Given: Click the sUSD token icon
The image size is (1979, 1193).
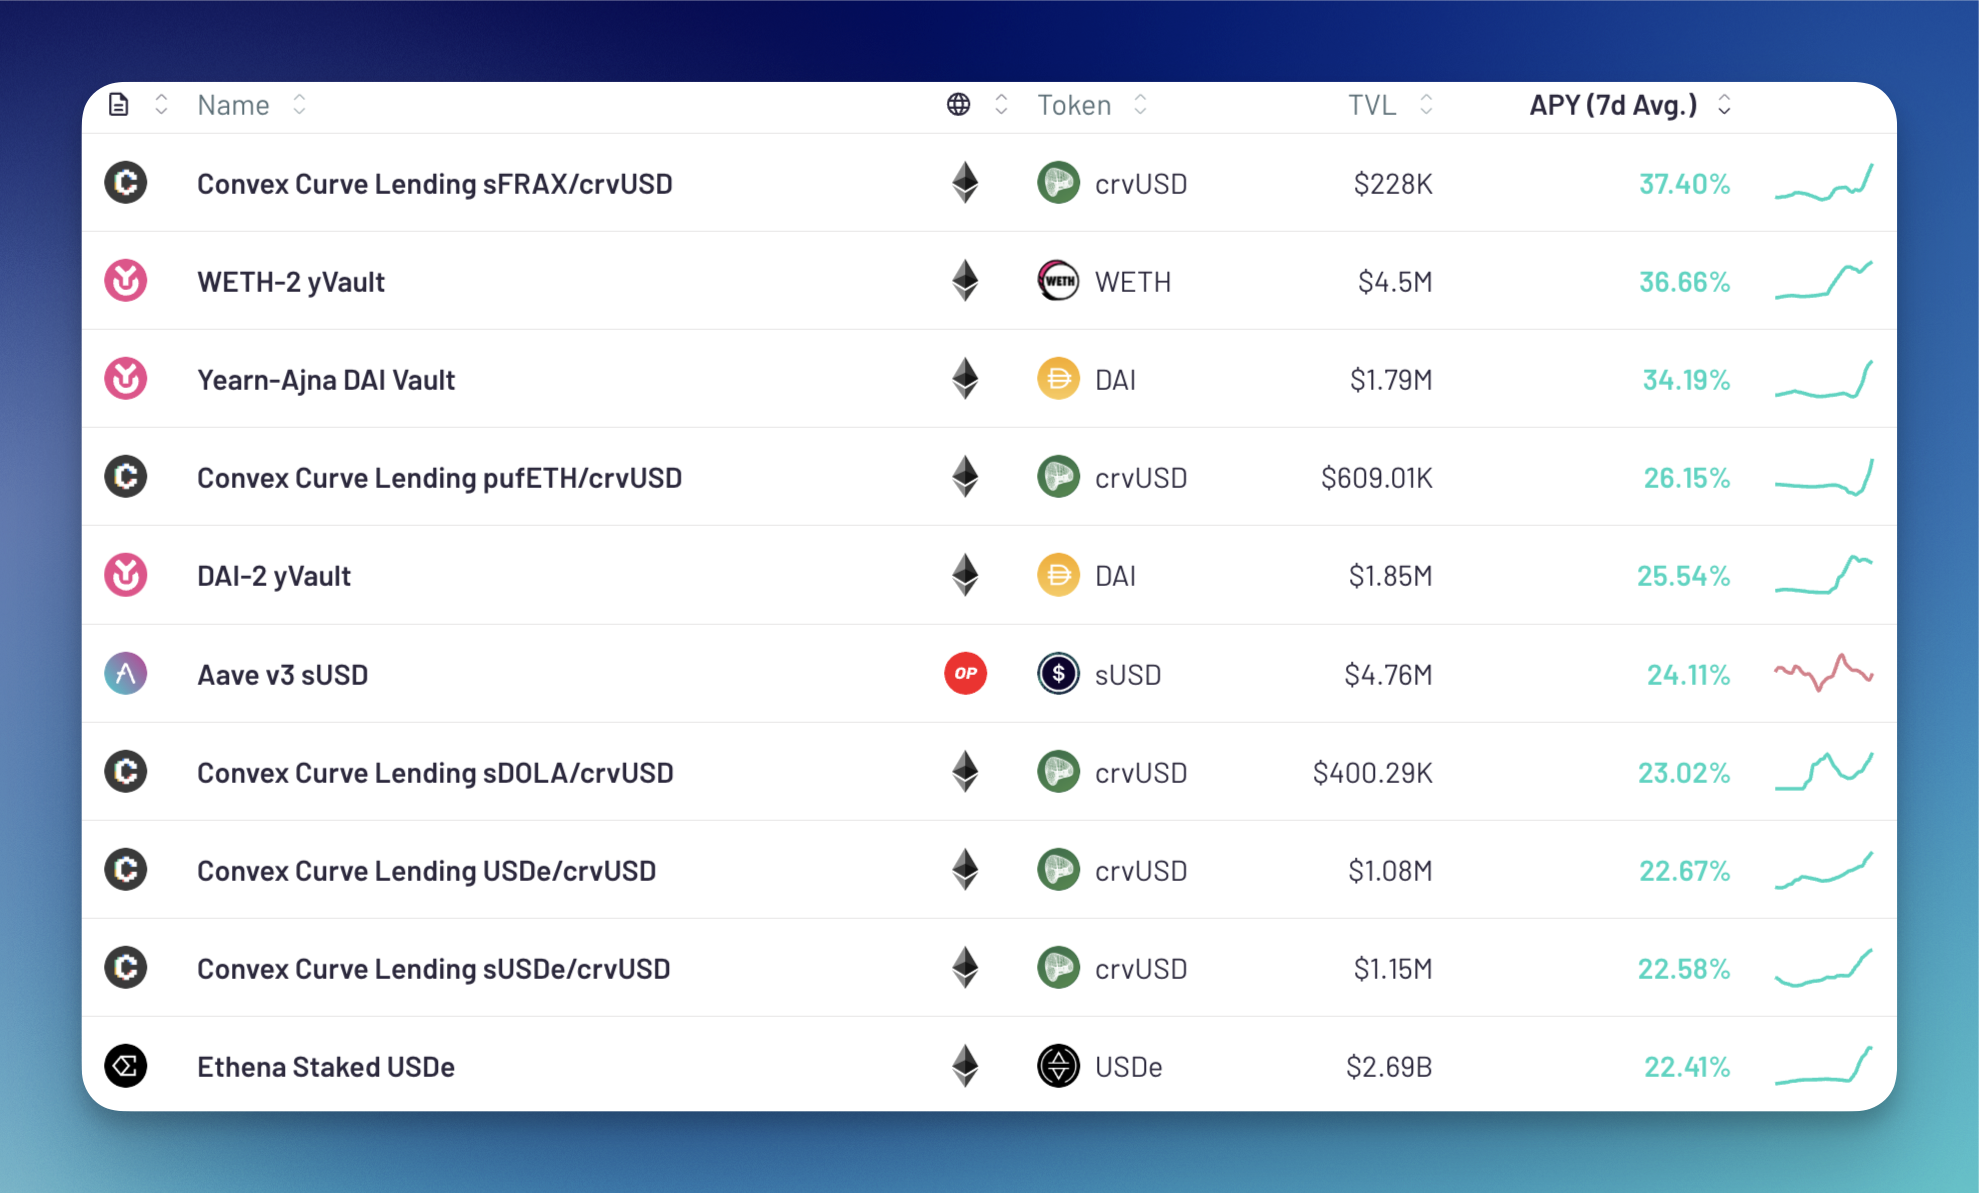Looking at the screenshot, I should point(1058,674).
